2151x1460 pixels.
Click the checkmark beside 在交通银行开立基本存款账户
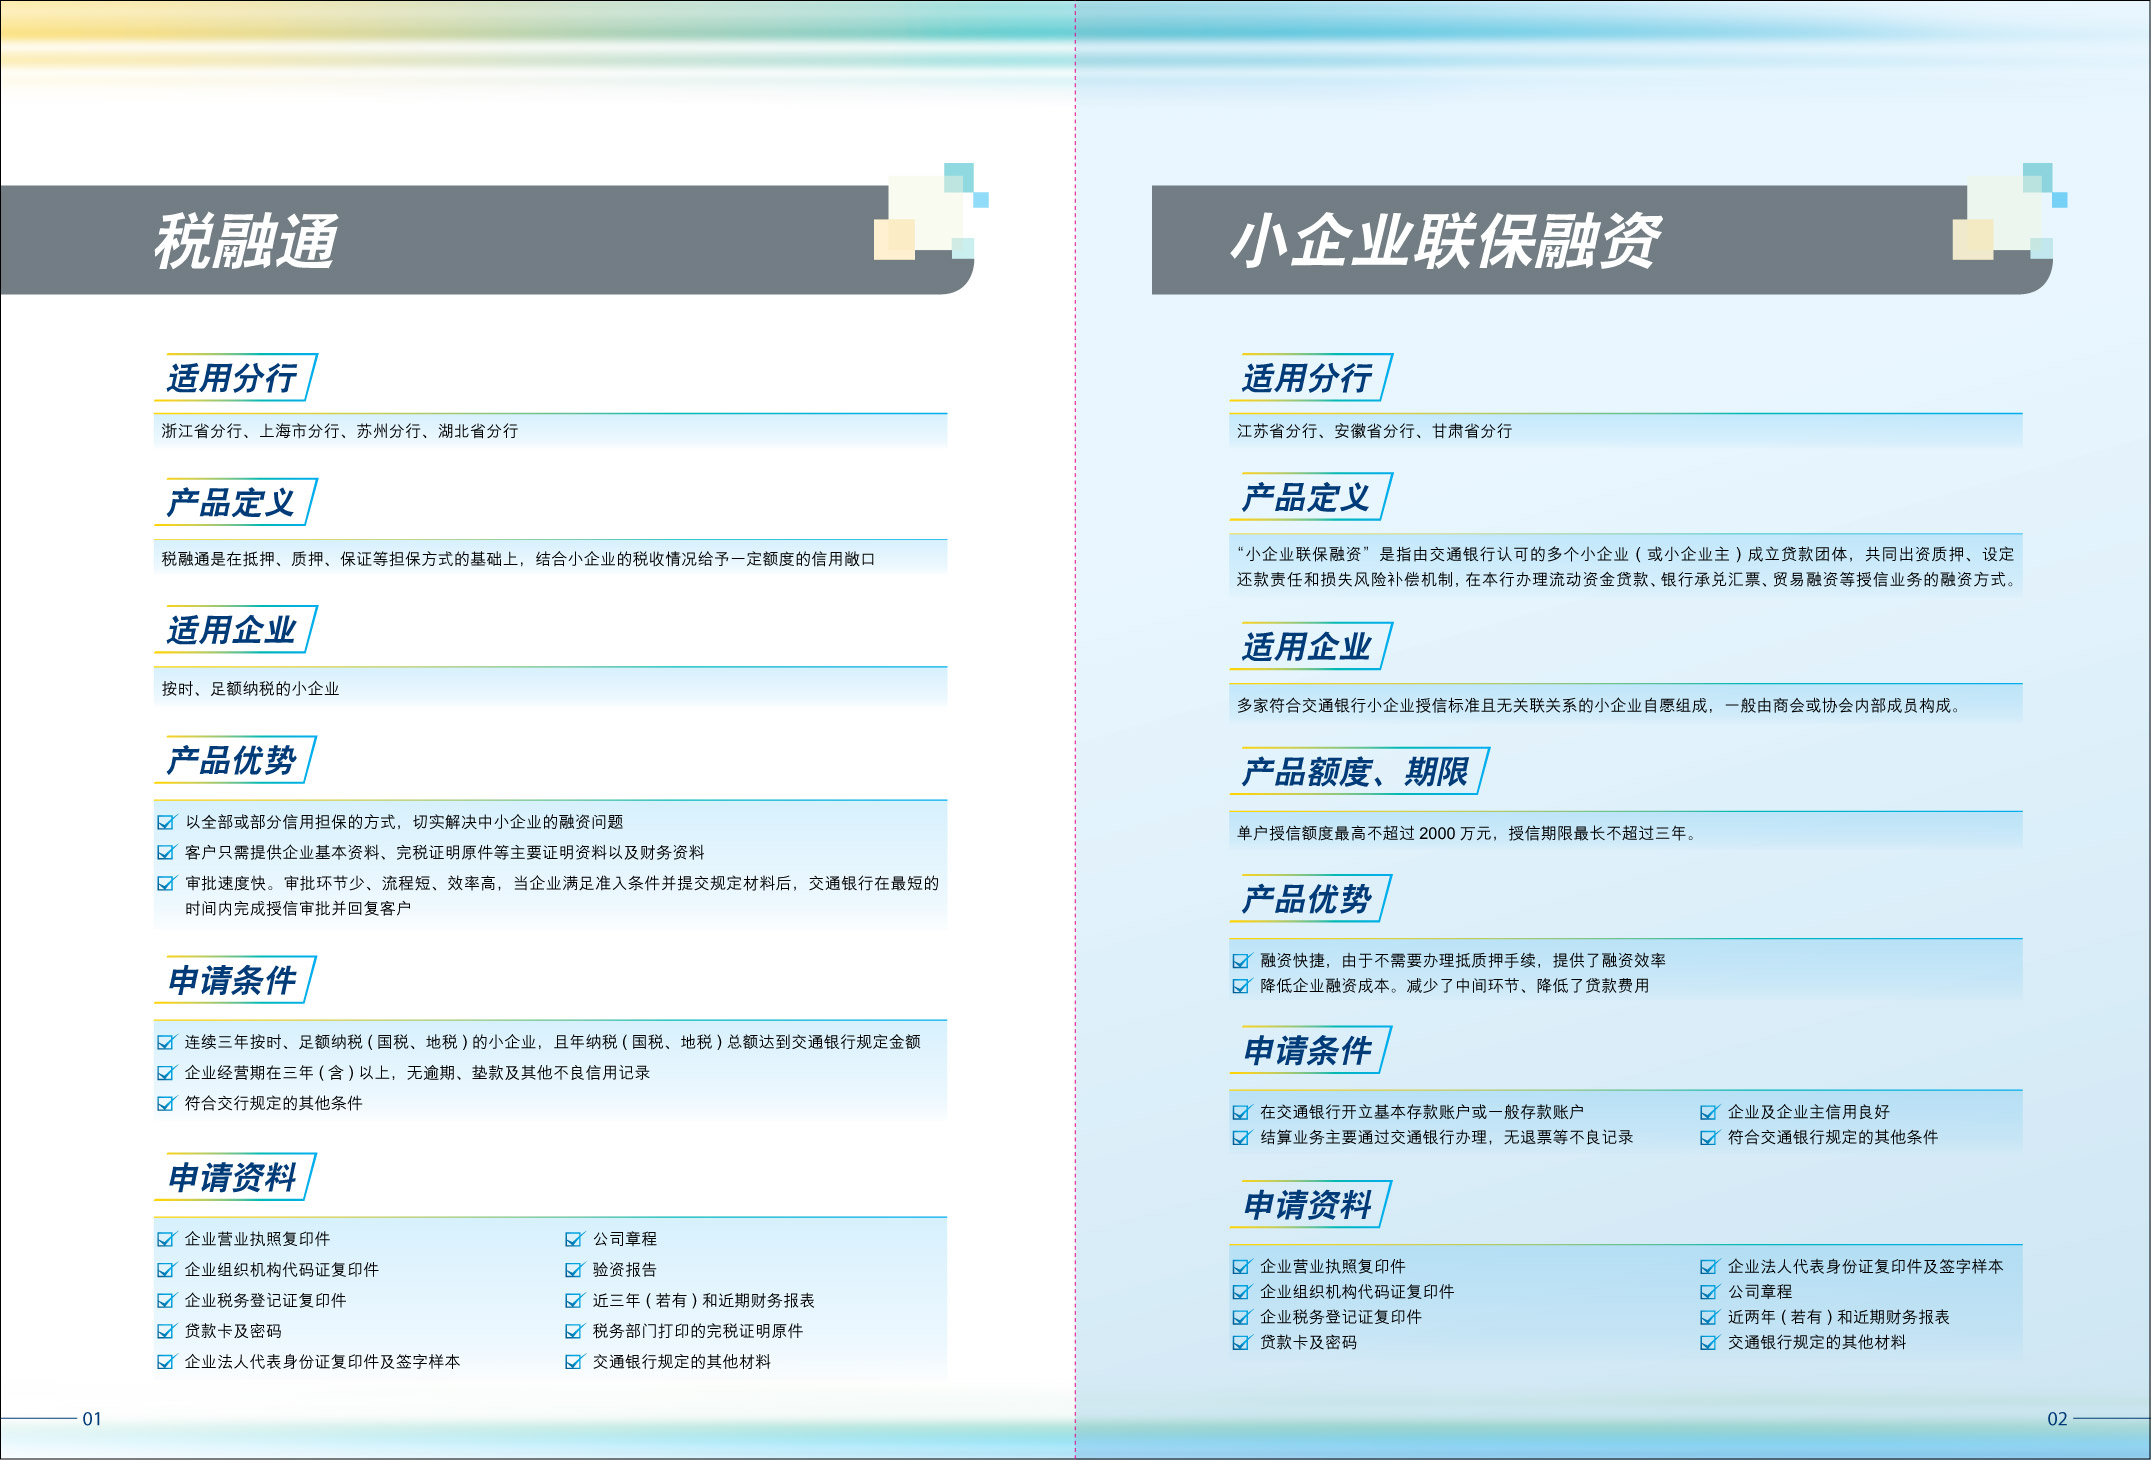pos(1241,1112)
